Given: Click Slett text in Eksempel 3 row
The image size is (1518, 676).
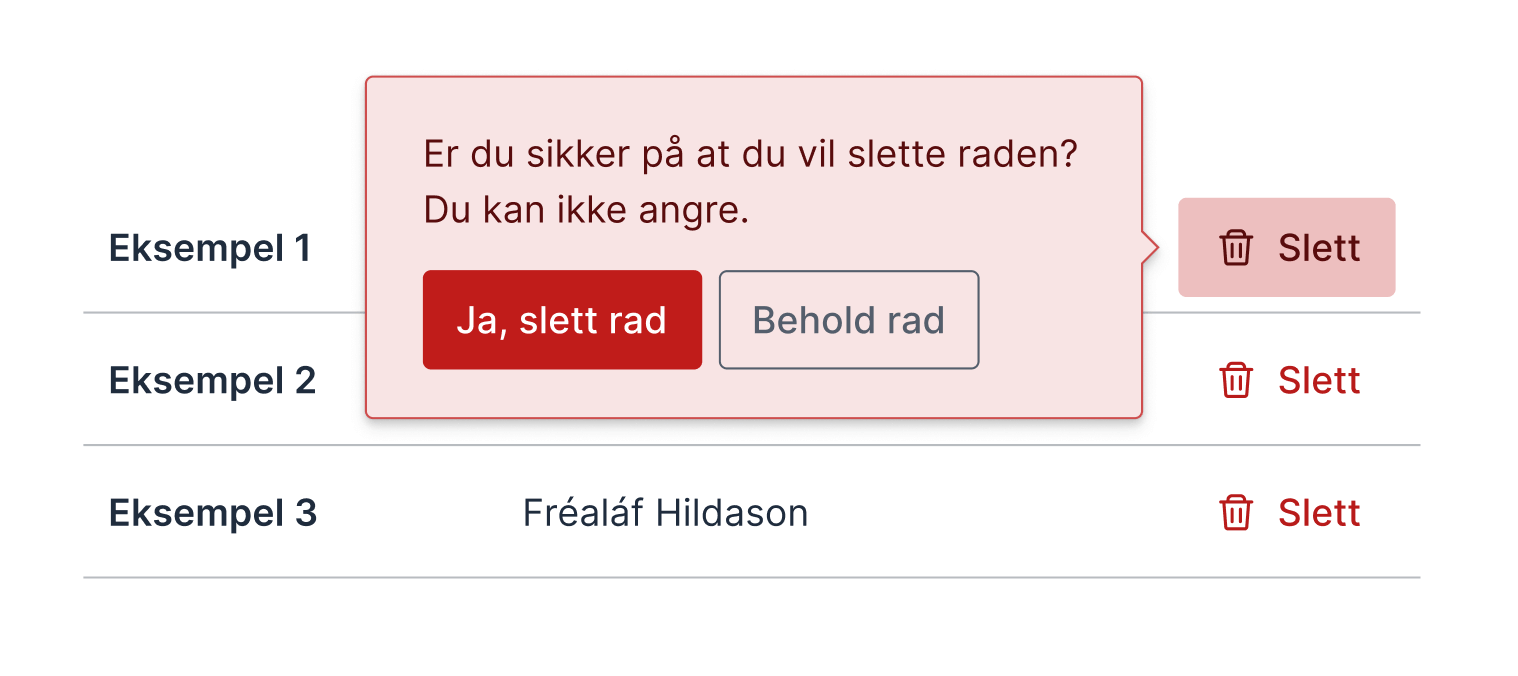Looking at the screenshot, I should pos(1319,513).
